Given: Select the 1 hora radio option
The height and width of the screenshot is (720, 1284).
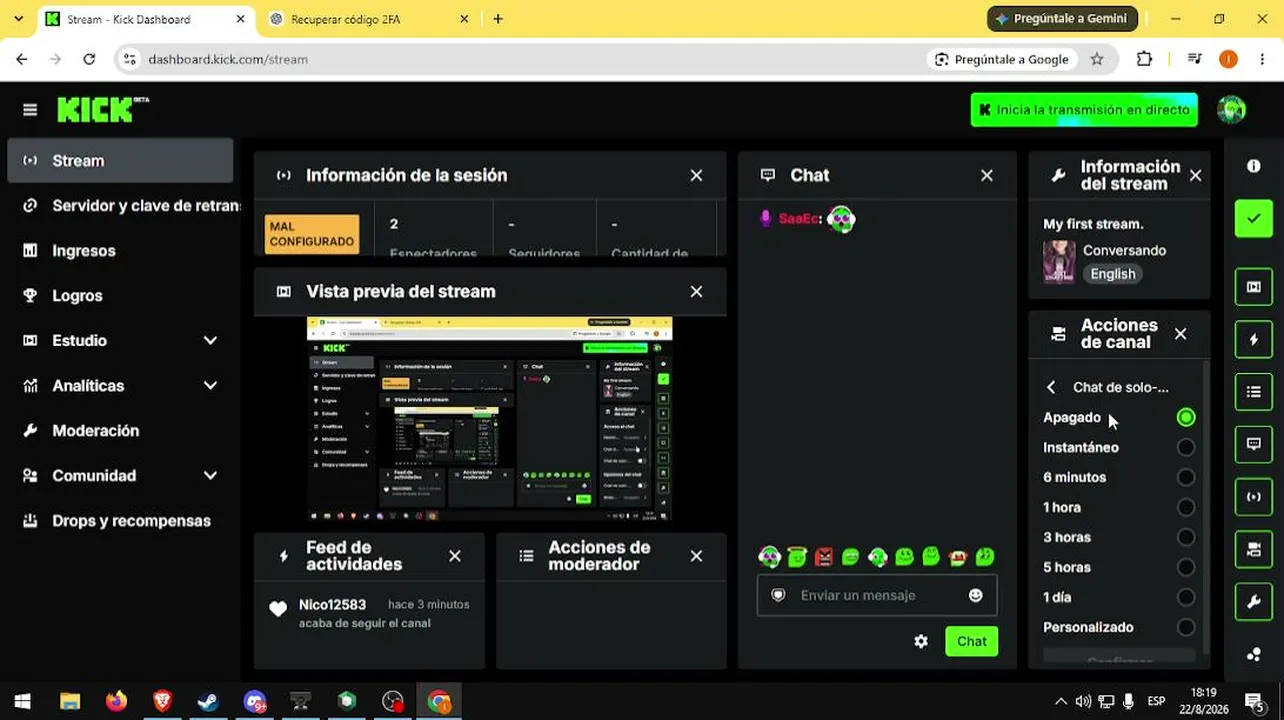Looking at the screenshot, I should pyautogui.click(x=1186, y=508).
